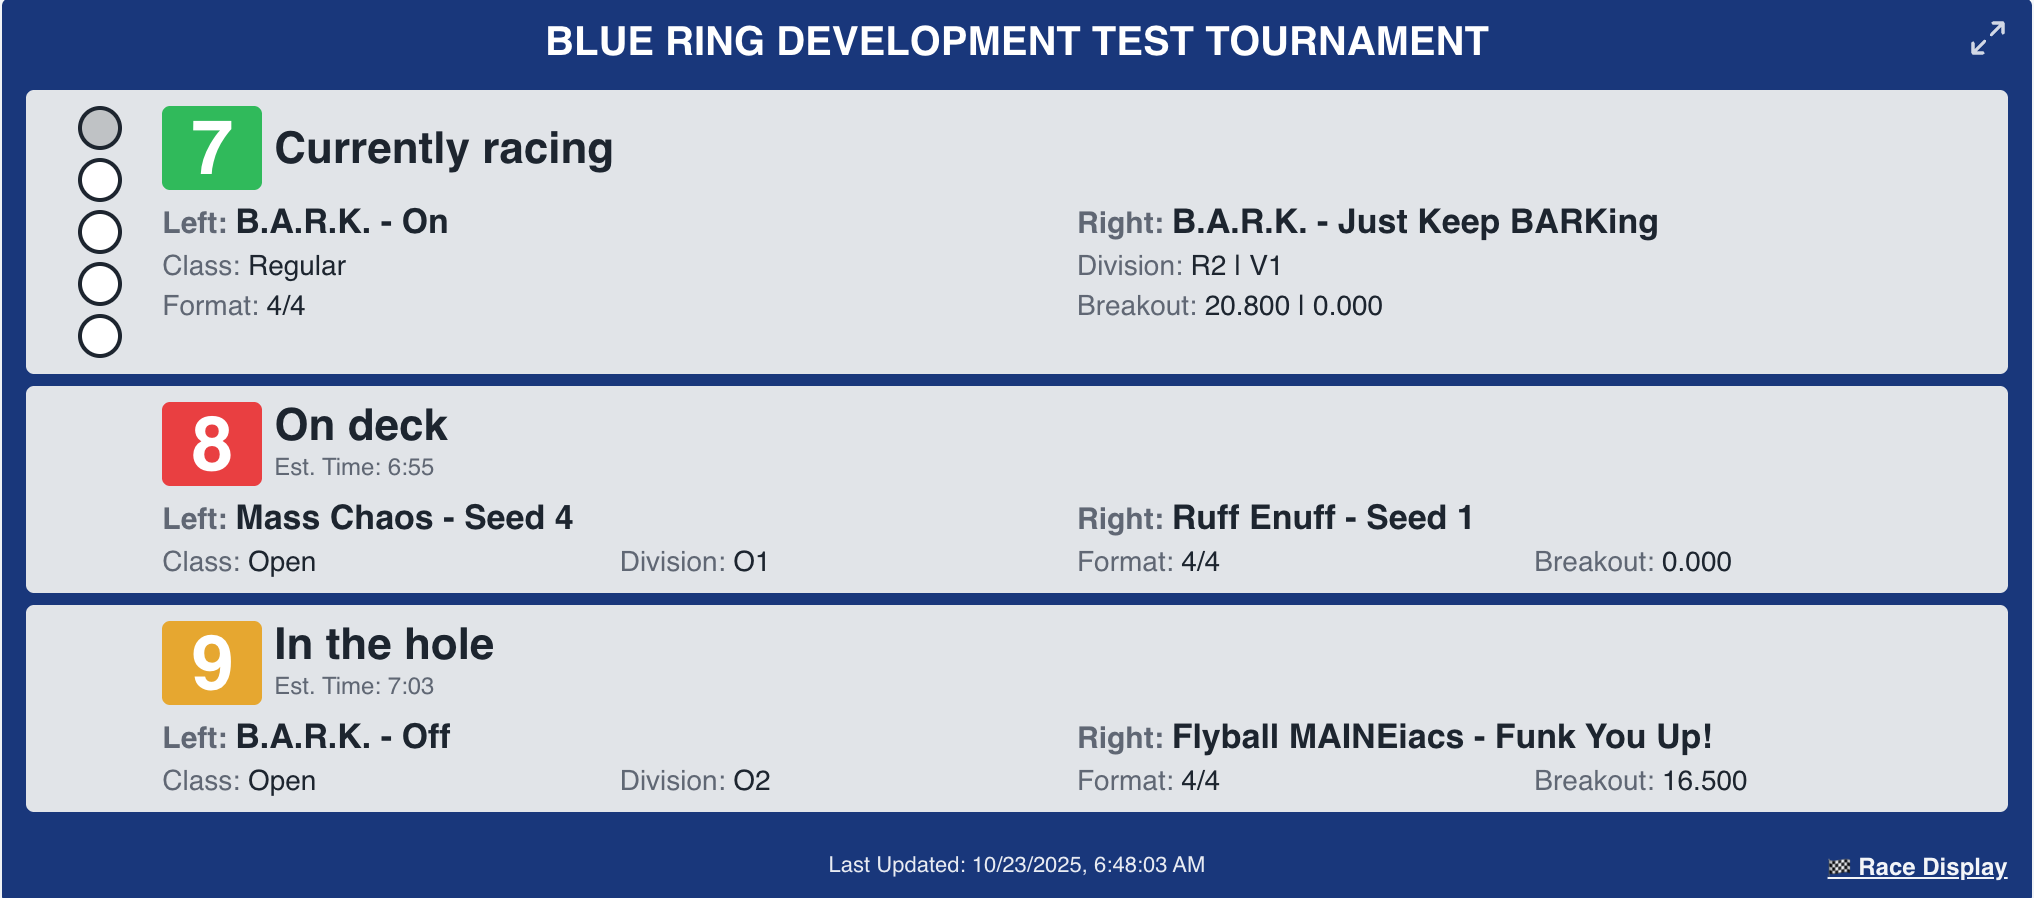Click the Blue Ring Development Test Tournament title
Screen dimensions: 2034x898
coord(1016,41)
